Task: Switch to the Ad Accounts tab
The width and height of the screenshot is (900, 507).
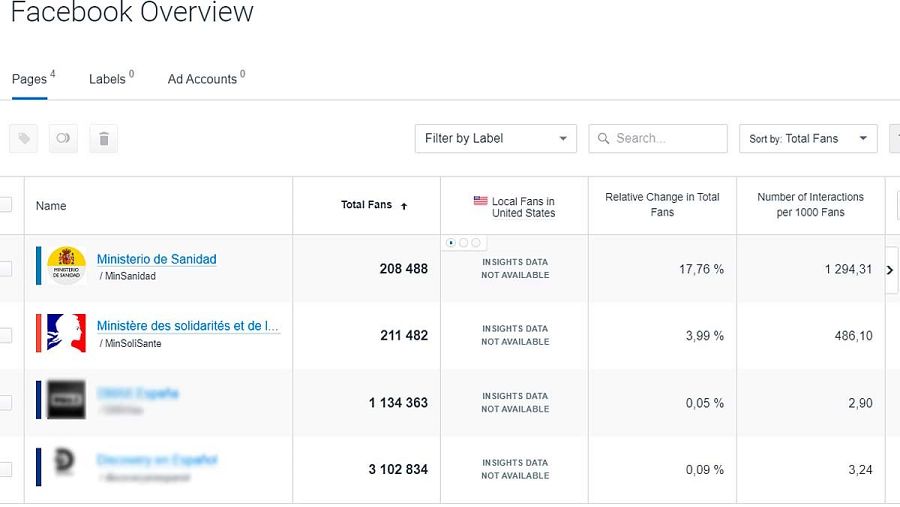Action: pyautogui.click(x=203, y=79)
